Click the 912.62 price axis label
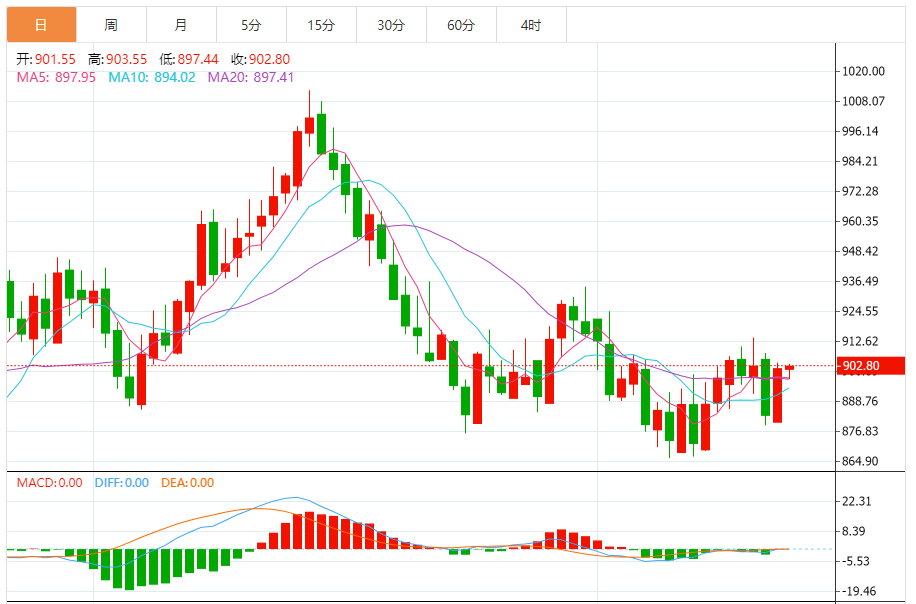Image resolution: width=916 pixels, height=604 pixels. (x=860, y=341)
